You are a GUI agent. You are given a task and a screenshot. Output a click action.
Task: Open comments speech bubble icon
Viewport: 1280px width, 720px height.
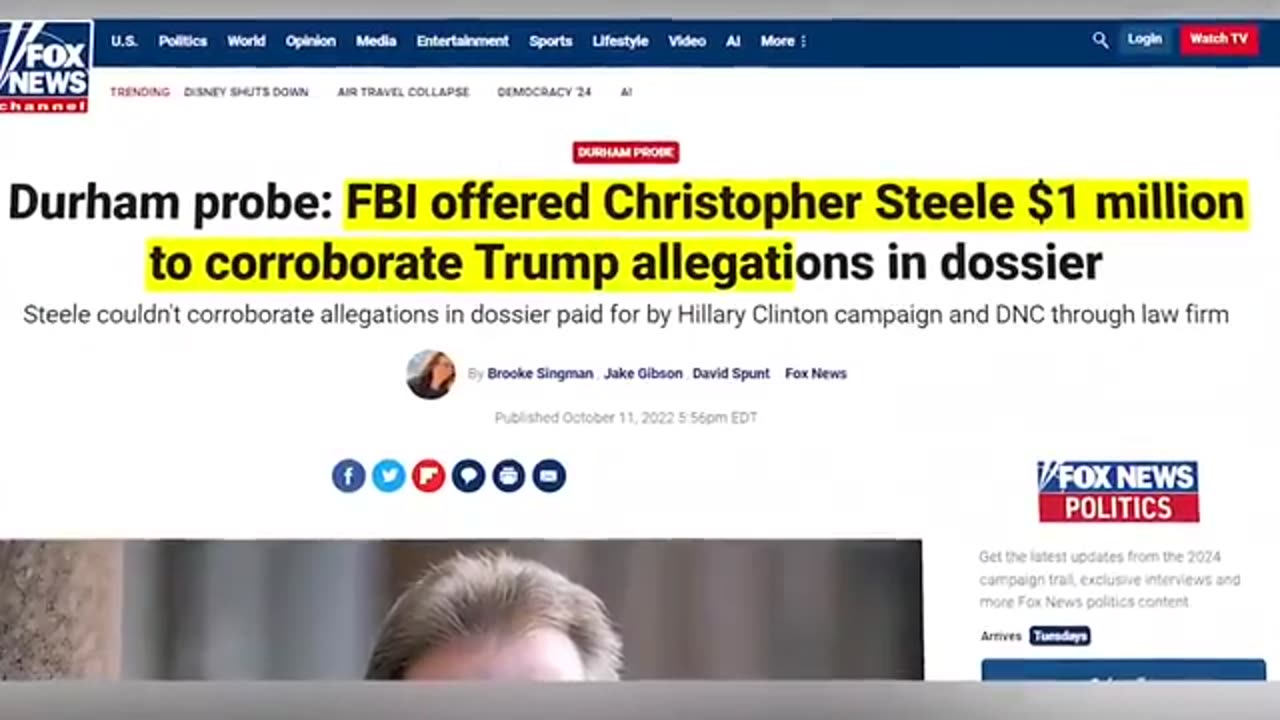coord(468,476)
